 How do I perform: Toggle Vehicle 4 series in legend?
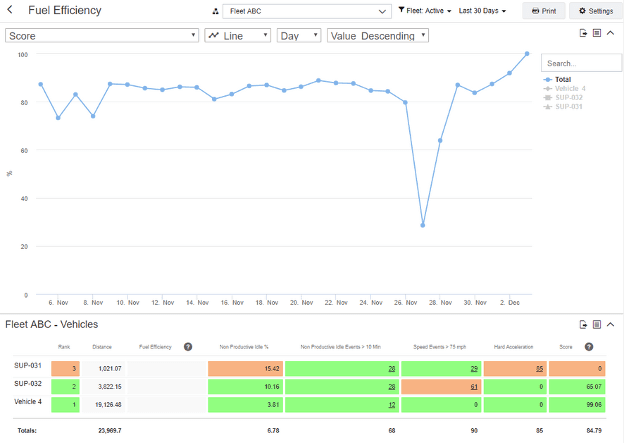pyautogui.click(x=569, y=88)
